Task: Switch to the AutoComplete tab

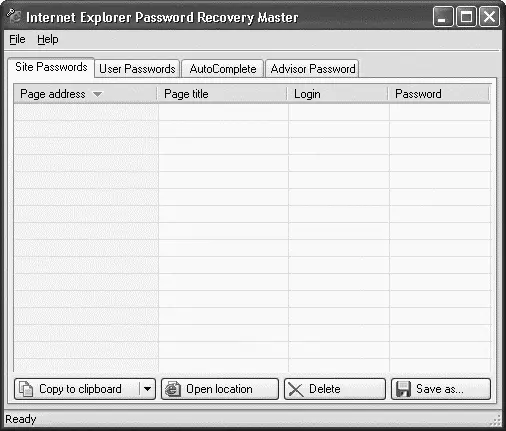Action: [x=223, y=69]
